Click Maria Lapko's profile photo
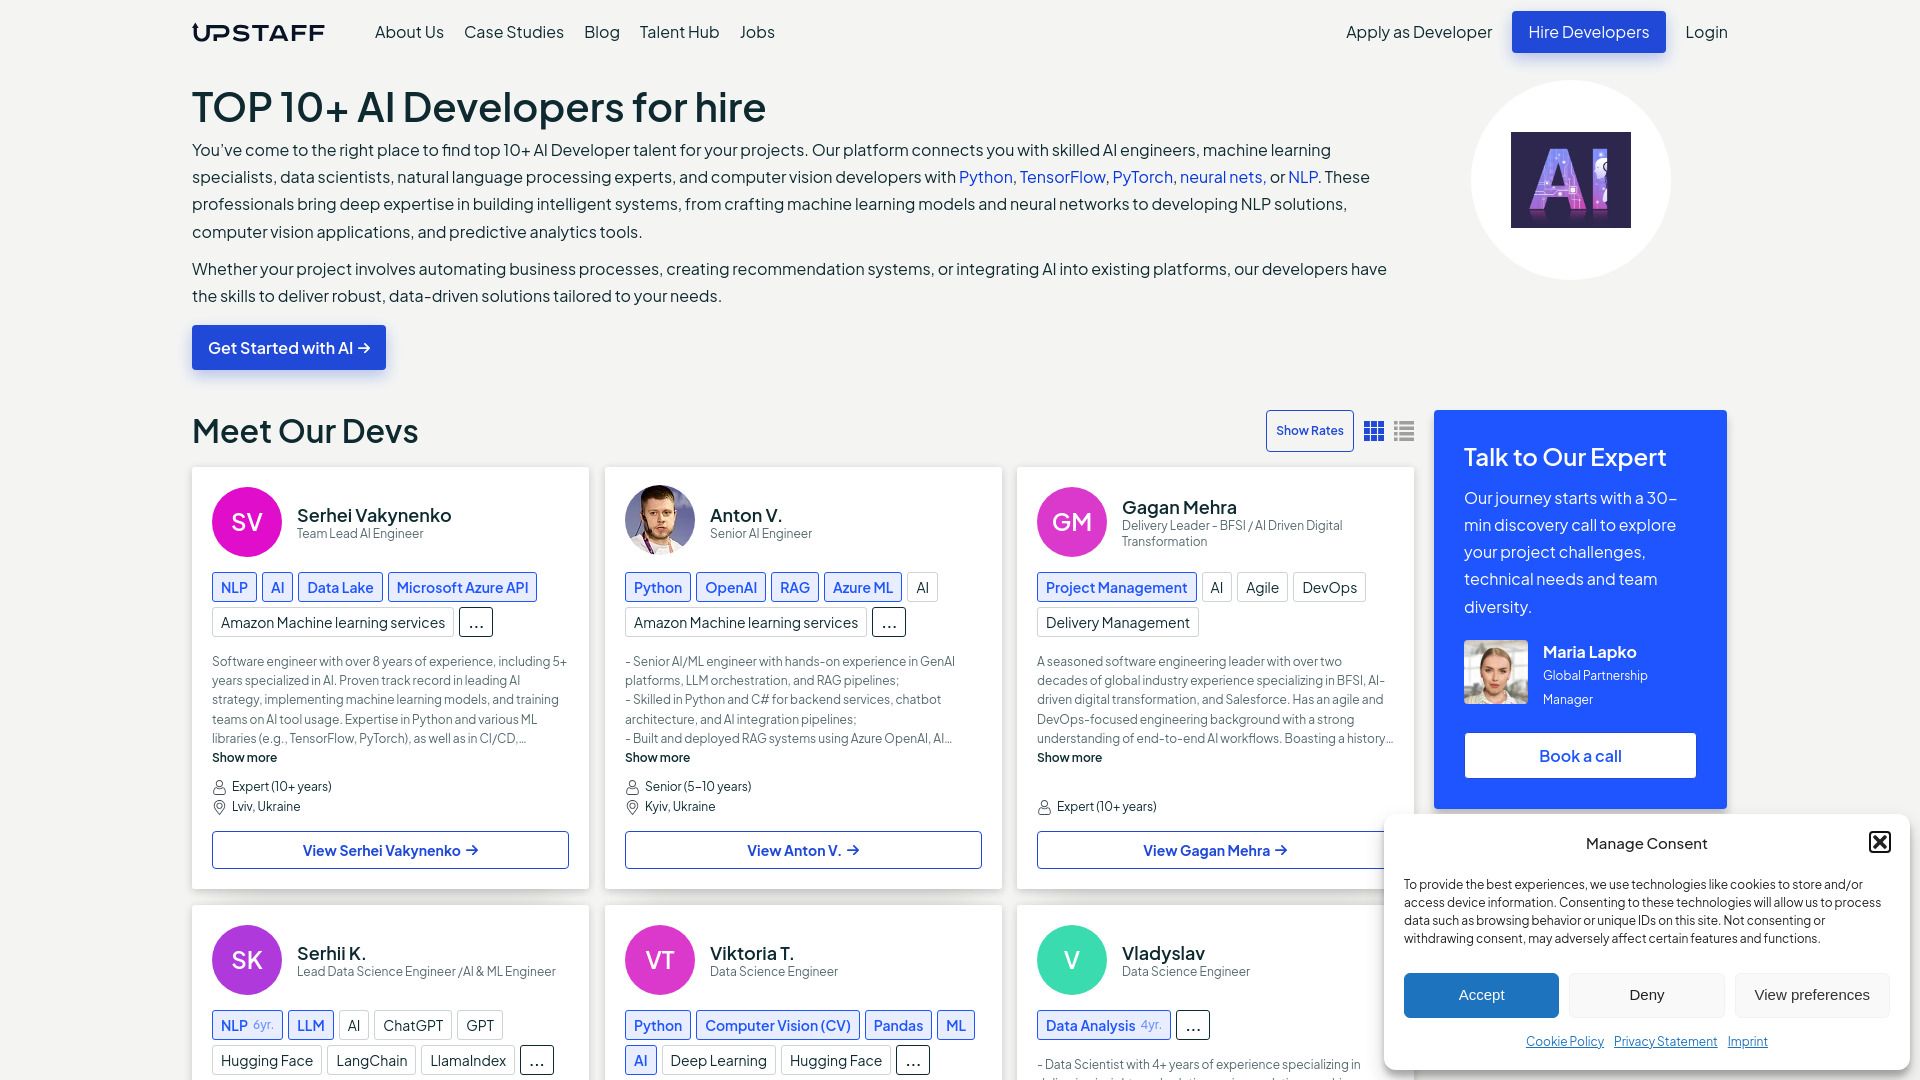The height and width of the screenshot is (1080, 1920). click(x=1495, y=671)
